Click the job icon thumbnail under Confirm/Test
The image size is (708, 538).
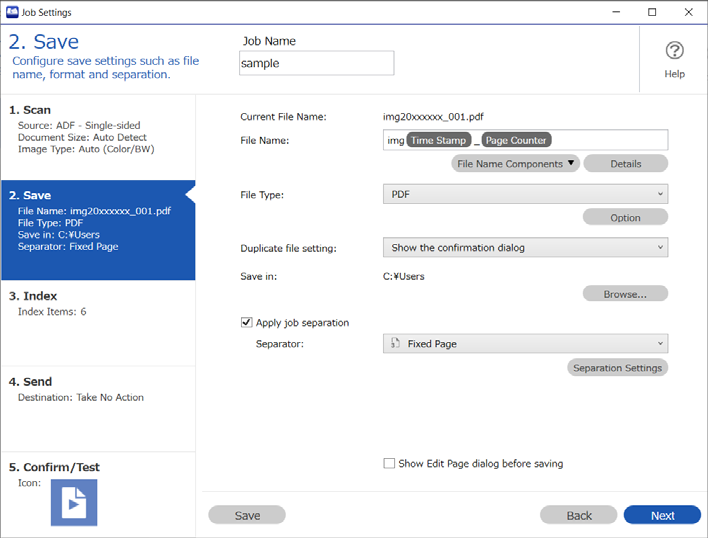(x=74, y=502)
